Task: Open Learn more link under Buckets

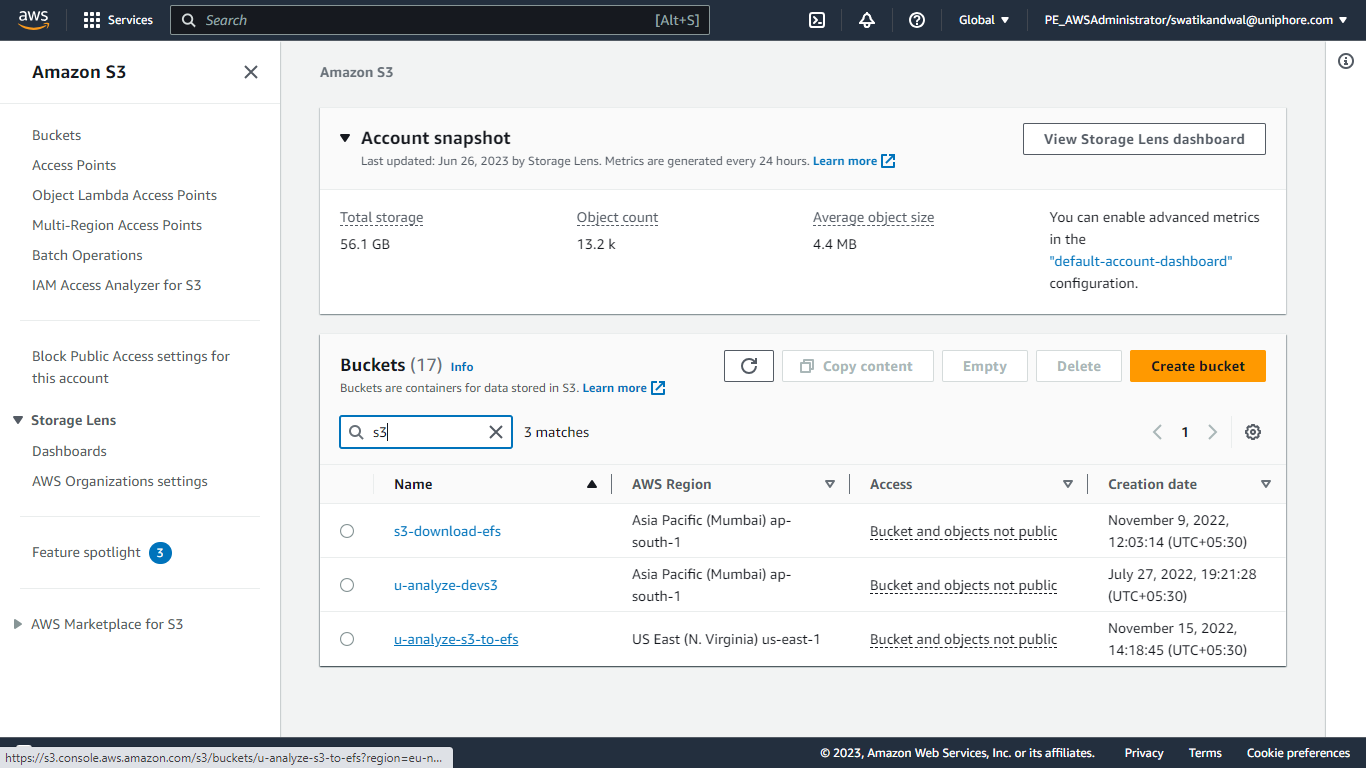Action: (624, 388)
